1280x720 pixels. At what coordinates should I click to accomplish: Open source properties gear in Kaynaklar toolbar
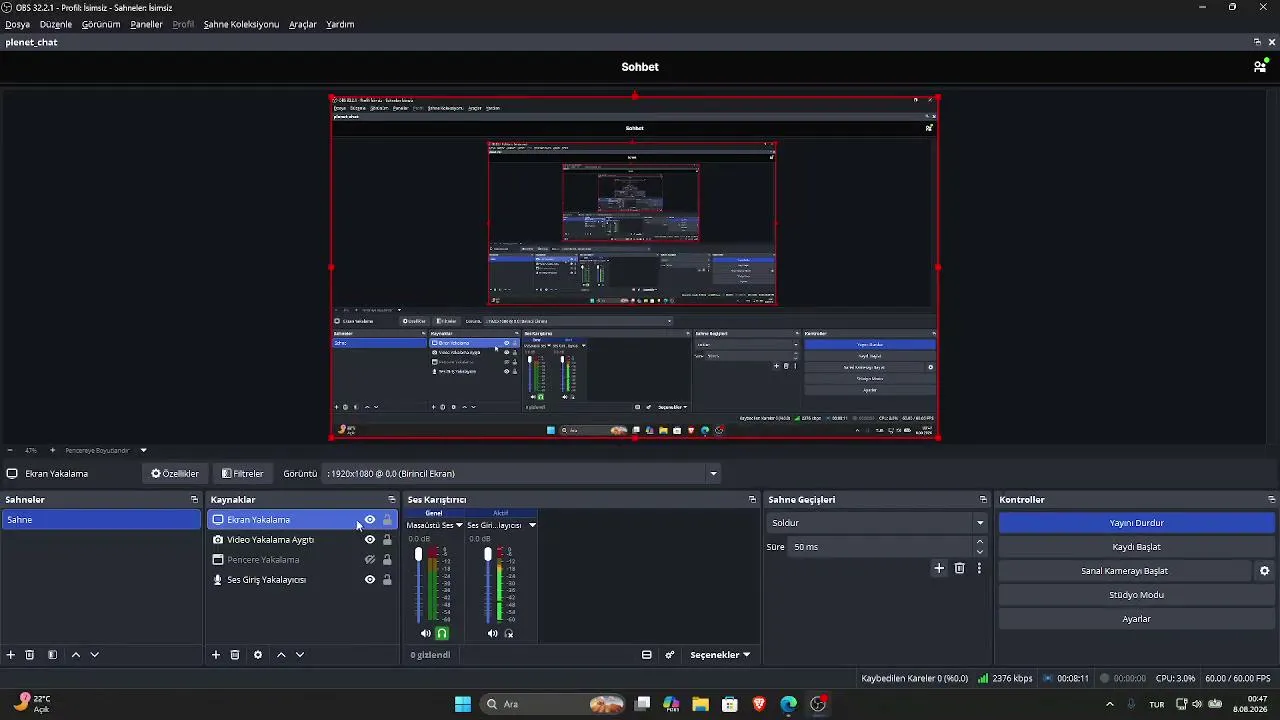[x=258, y=655]
